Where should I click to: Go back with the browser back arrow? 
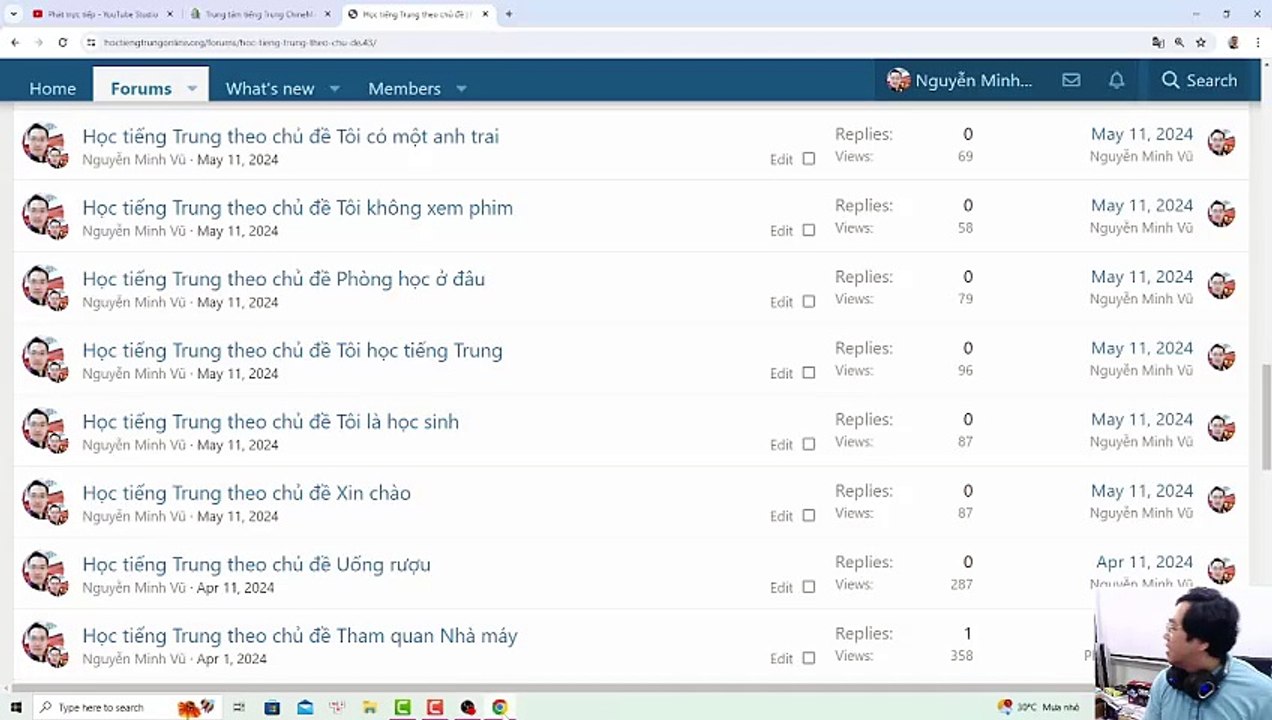(15, 43)
